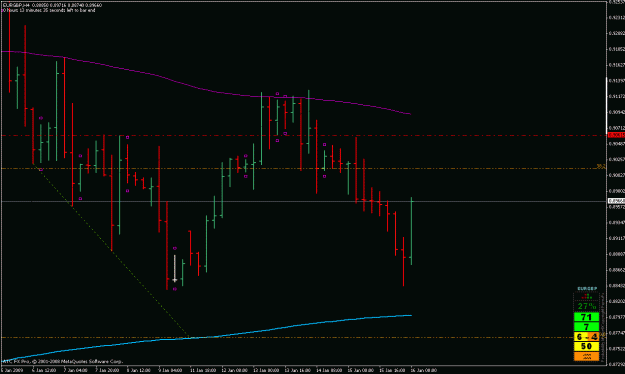Click the green 27% reading in indicator panel
The height and width of the screenshot is (374, 625).
tap(587, 306)
